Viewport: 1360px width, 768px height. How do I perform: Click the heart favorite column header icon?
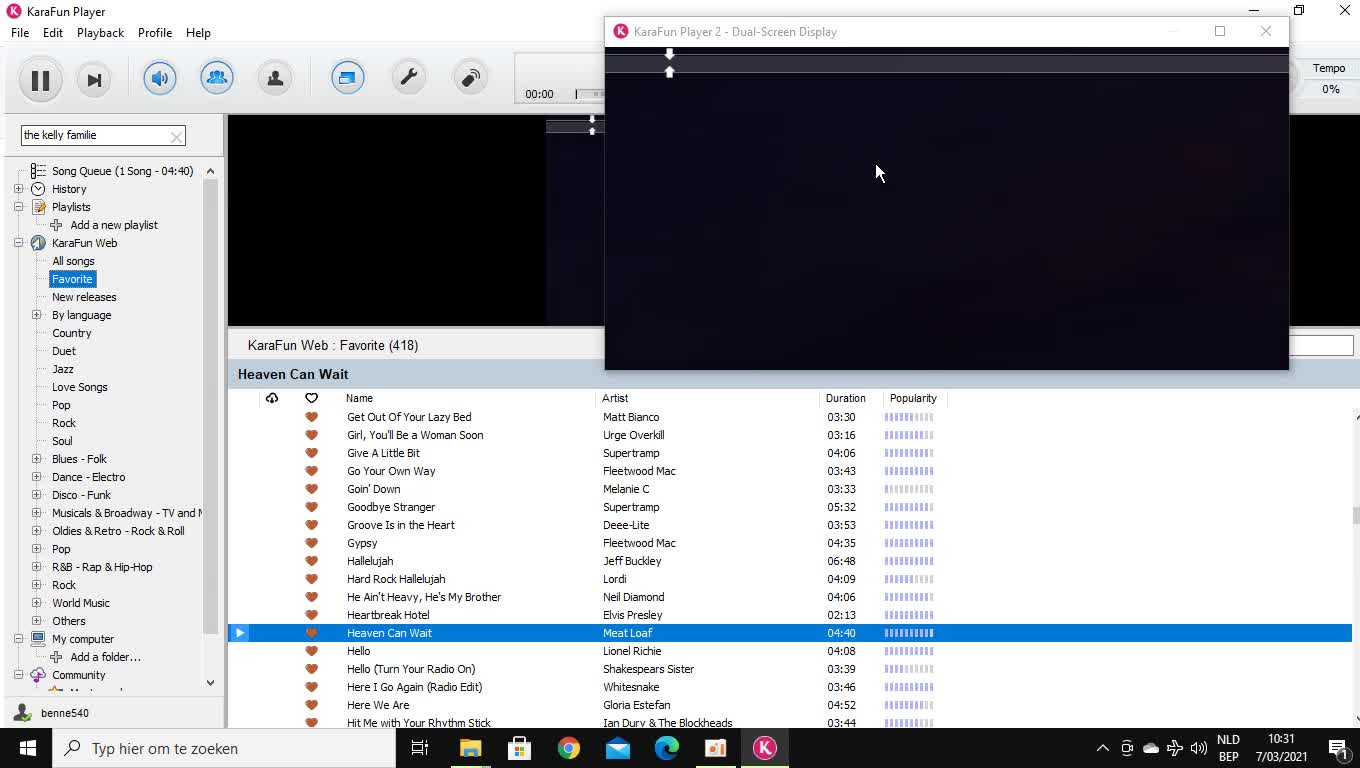(x=311, y=398)
